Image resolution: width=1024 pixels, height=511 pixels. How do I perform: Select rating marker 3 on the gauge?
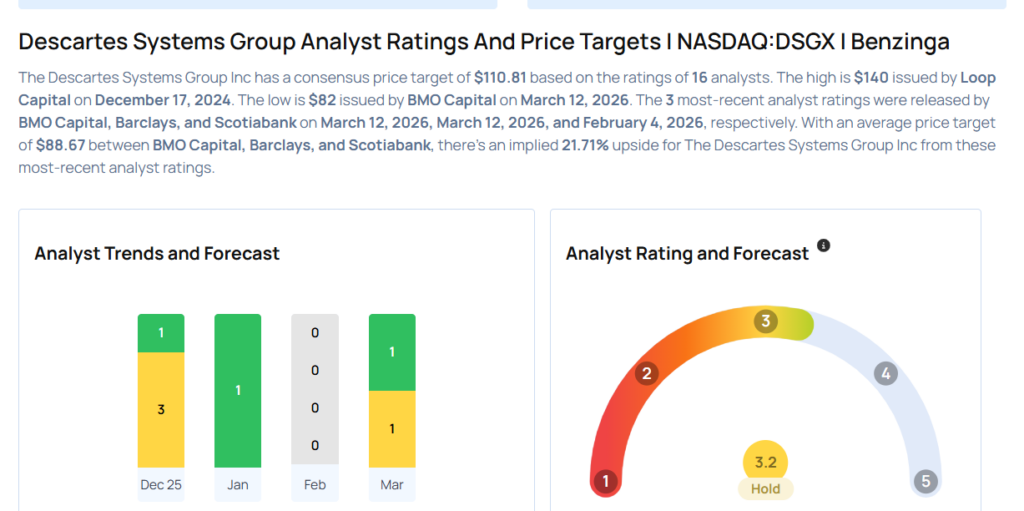766,321
